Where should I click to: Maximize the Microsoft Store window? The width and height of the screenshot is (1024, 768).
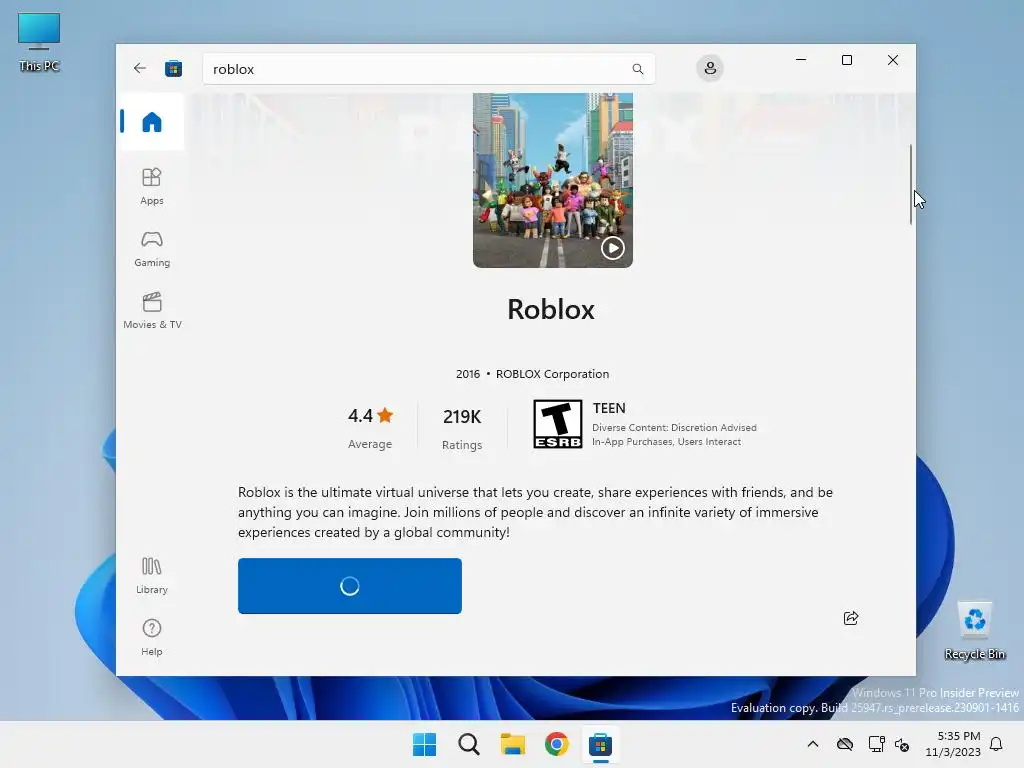(846, 60)
